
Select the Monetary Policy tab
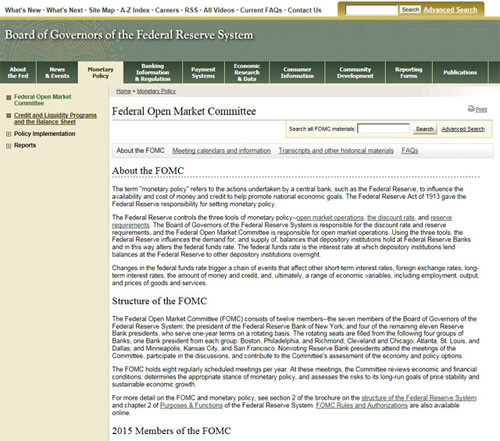click(x=101, y=73)
